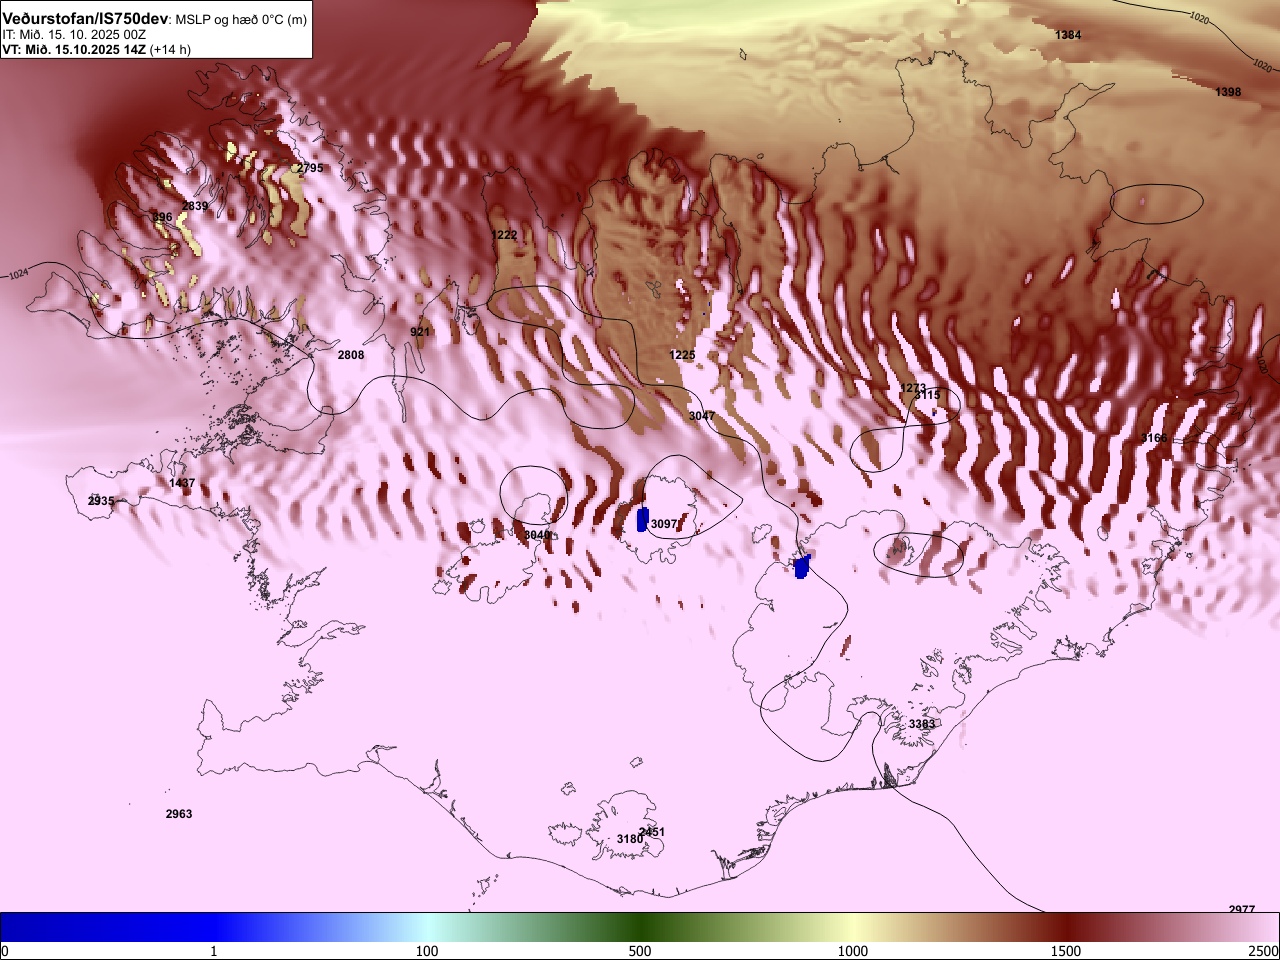This screenshot has width=1280, height=960.
Task: Click the 'MSLP og hæð 0°C (m)' label
Action: coord(242,20)
